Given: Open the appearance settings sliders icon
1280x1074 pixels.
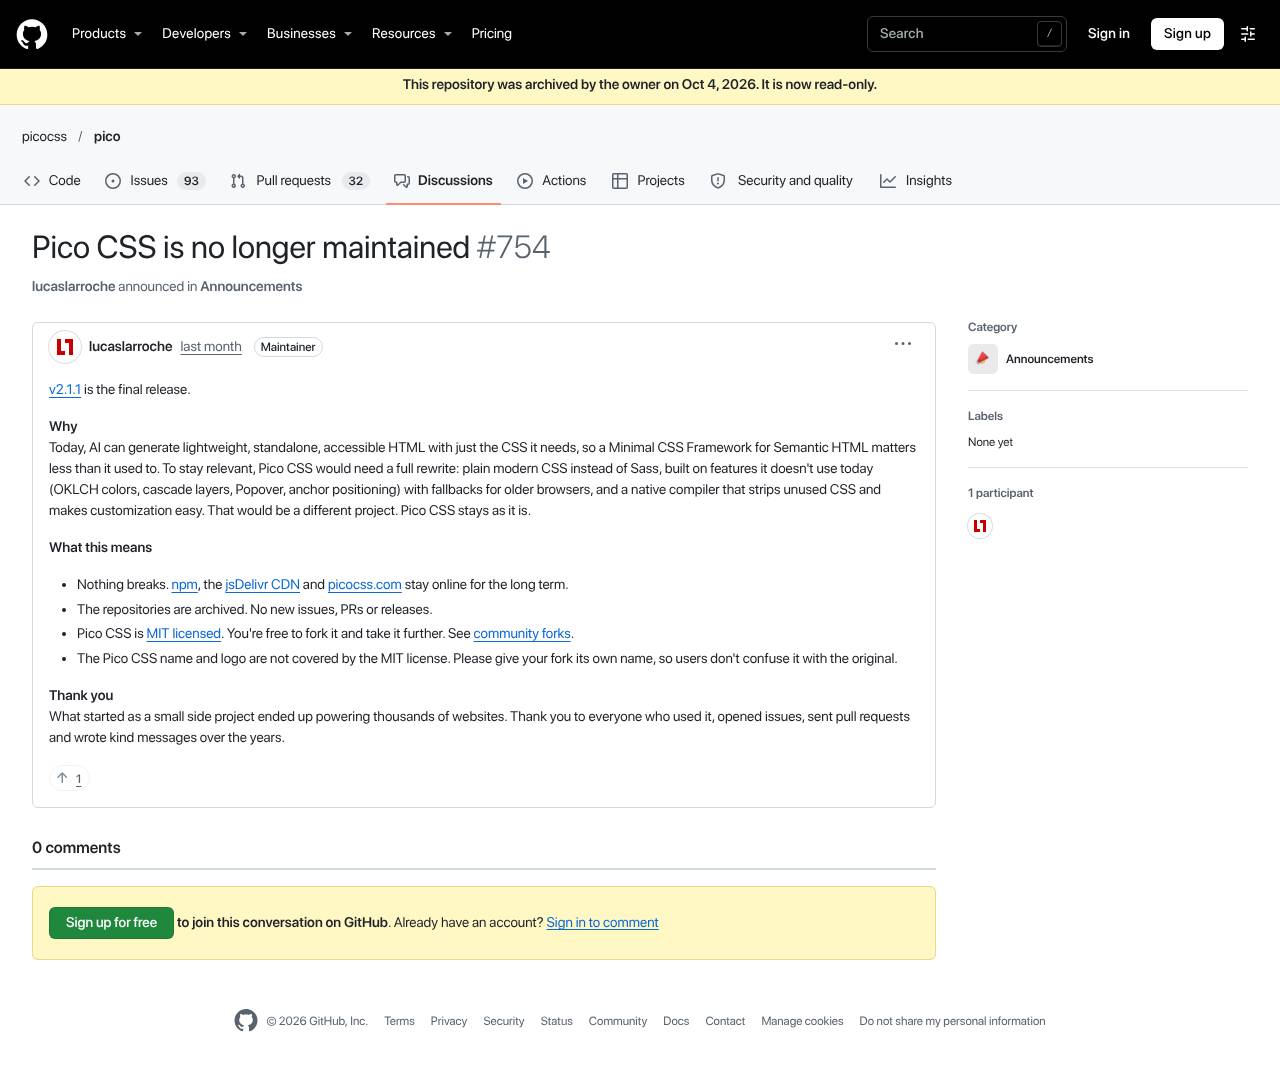Looking at the screenshot, I should point(1248,34).
